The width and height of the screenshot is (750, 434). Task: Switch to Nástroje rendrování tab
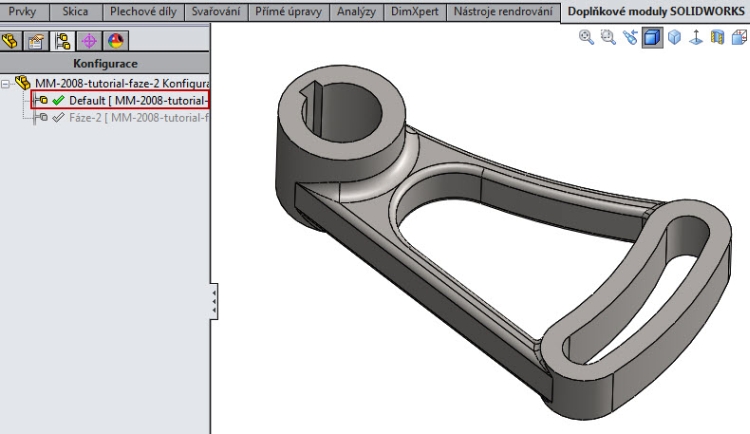pos(503,11)
